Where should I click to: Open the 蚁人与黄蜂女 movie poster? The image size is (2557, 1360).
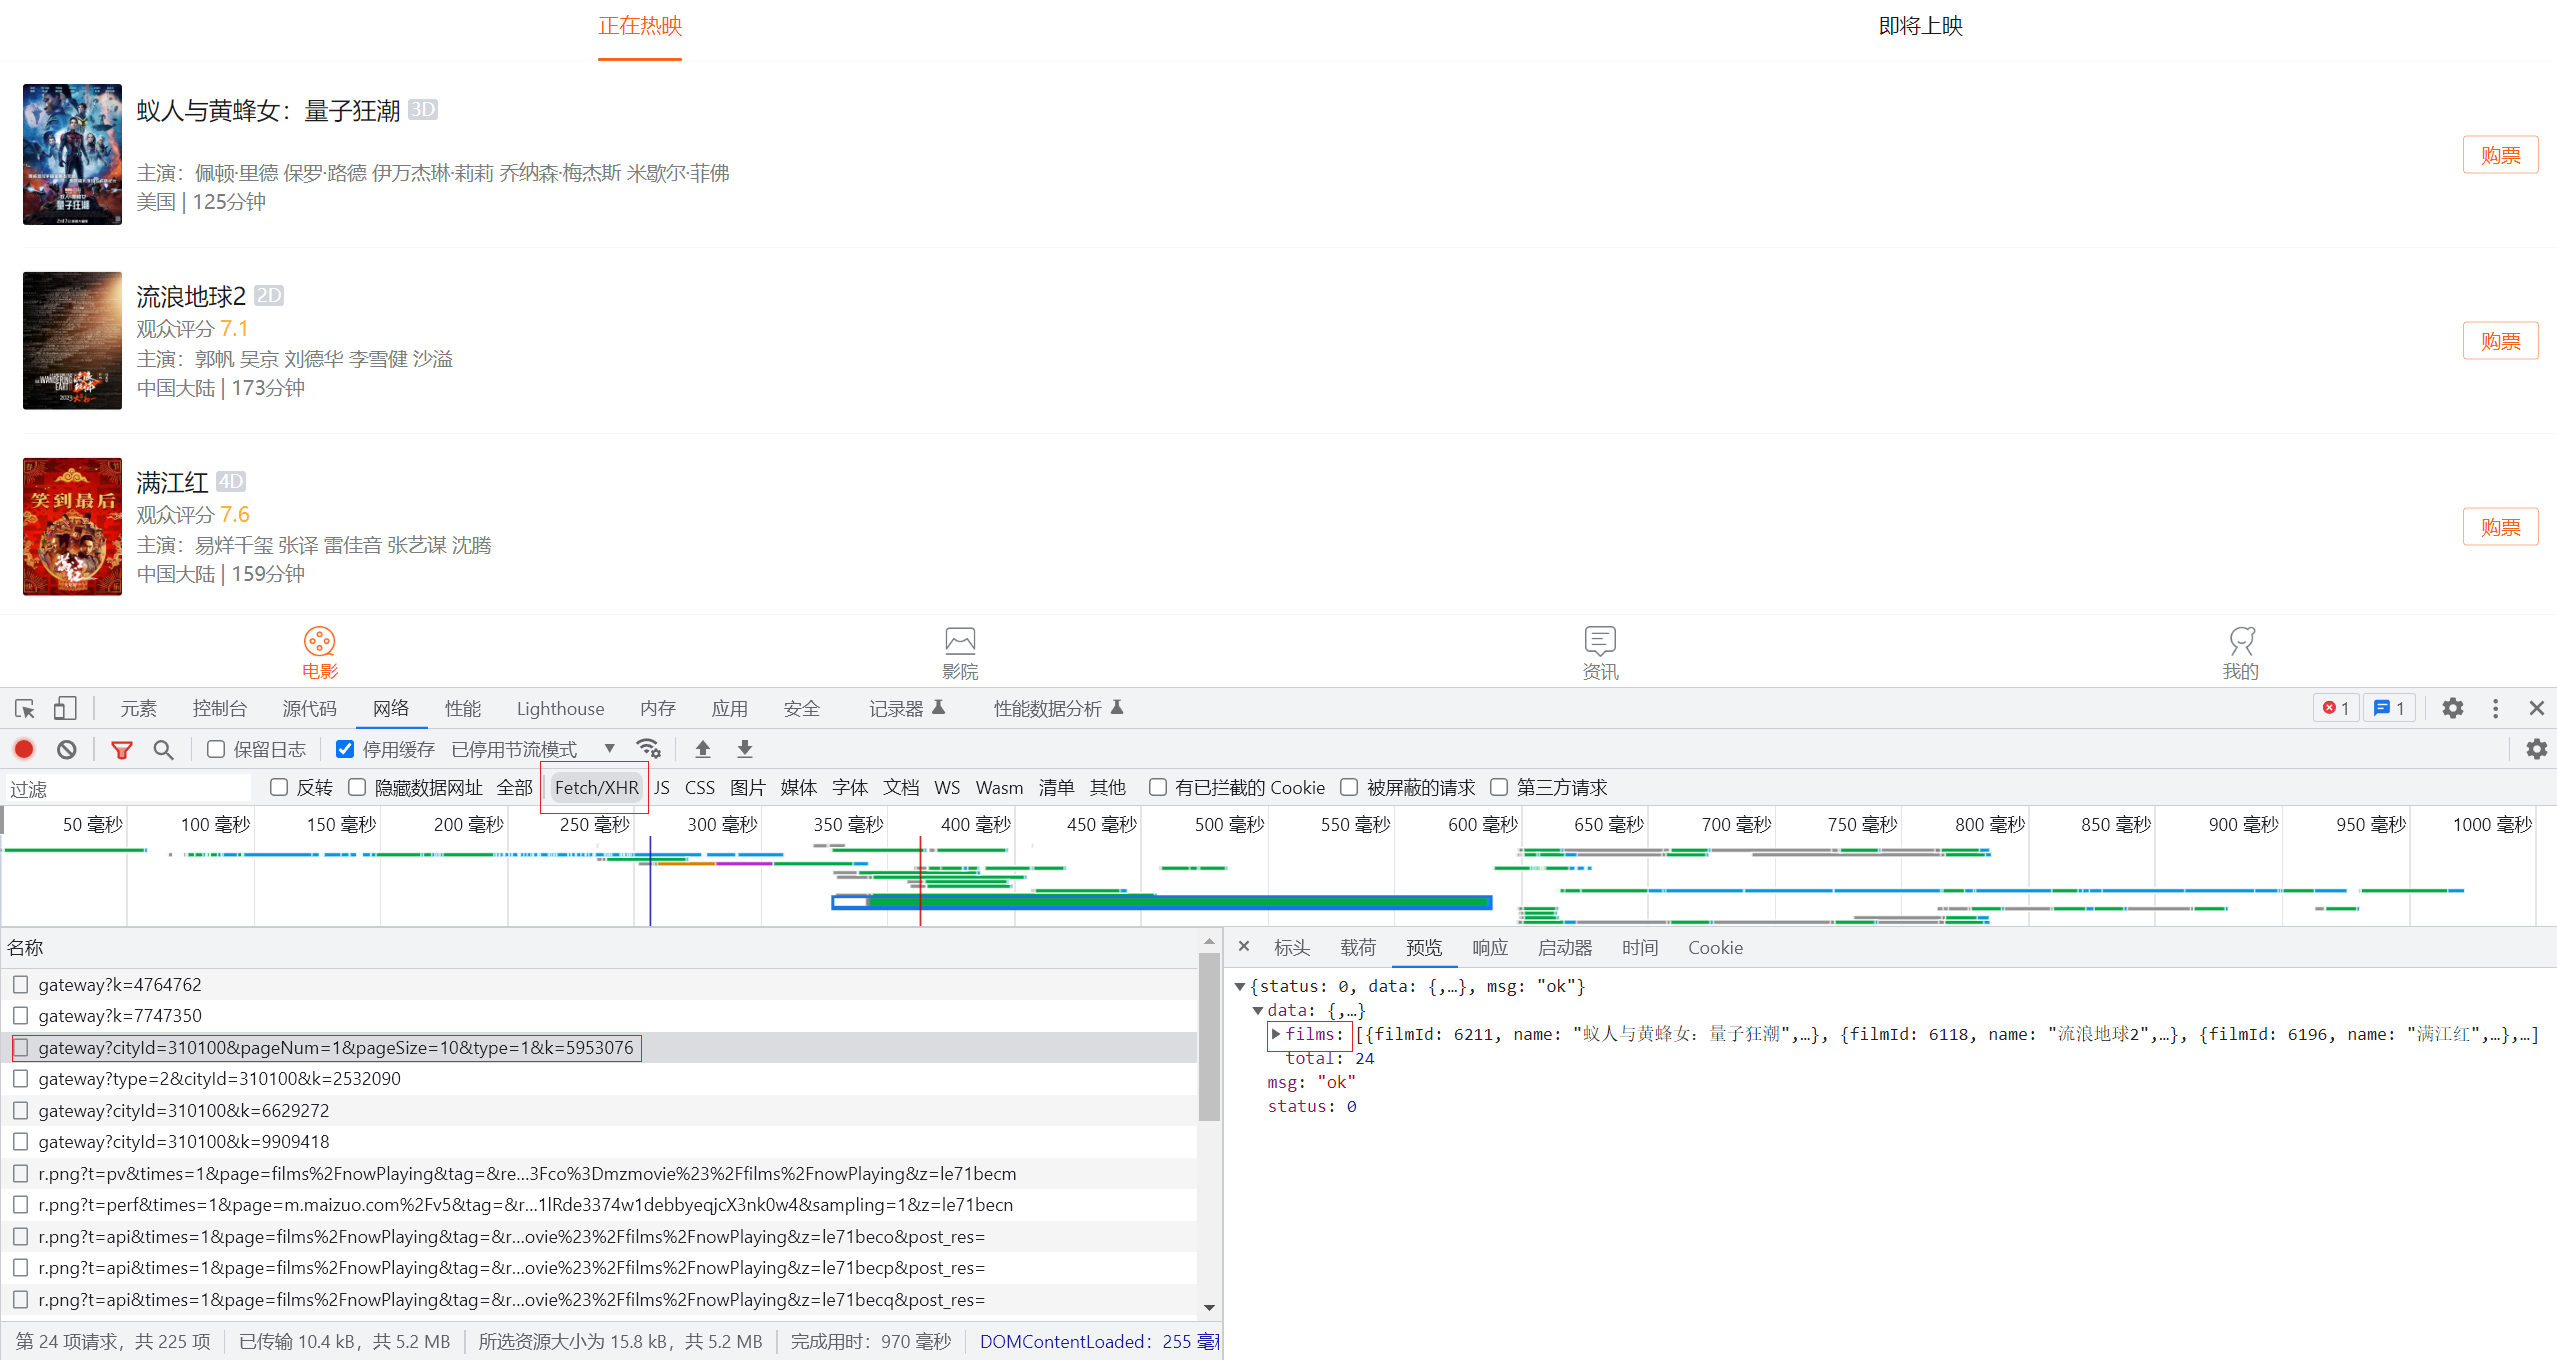coord(72,154)
